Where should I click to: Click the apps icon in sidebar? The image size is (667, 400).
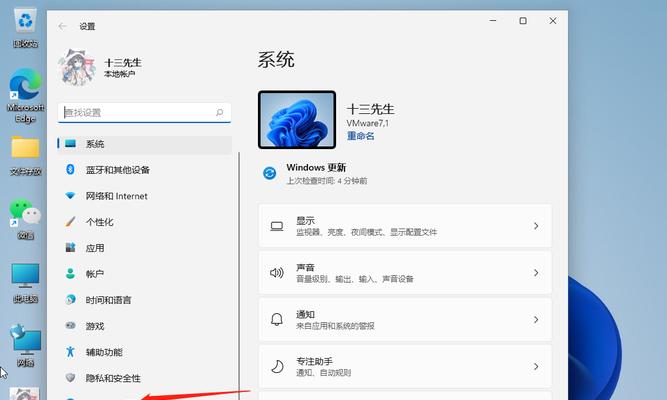(70, 247)
